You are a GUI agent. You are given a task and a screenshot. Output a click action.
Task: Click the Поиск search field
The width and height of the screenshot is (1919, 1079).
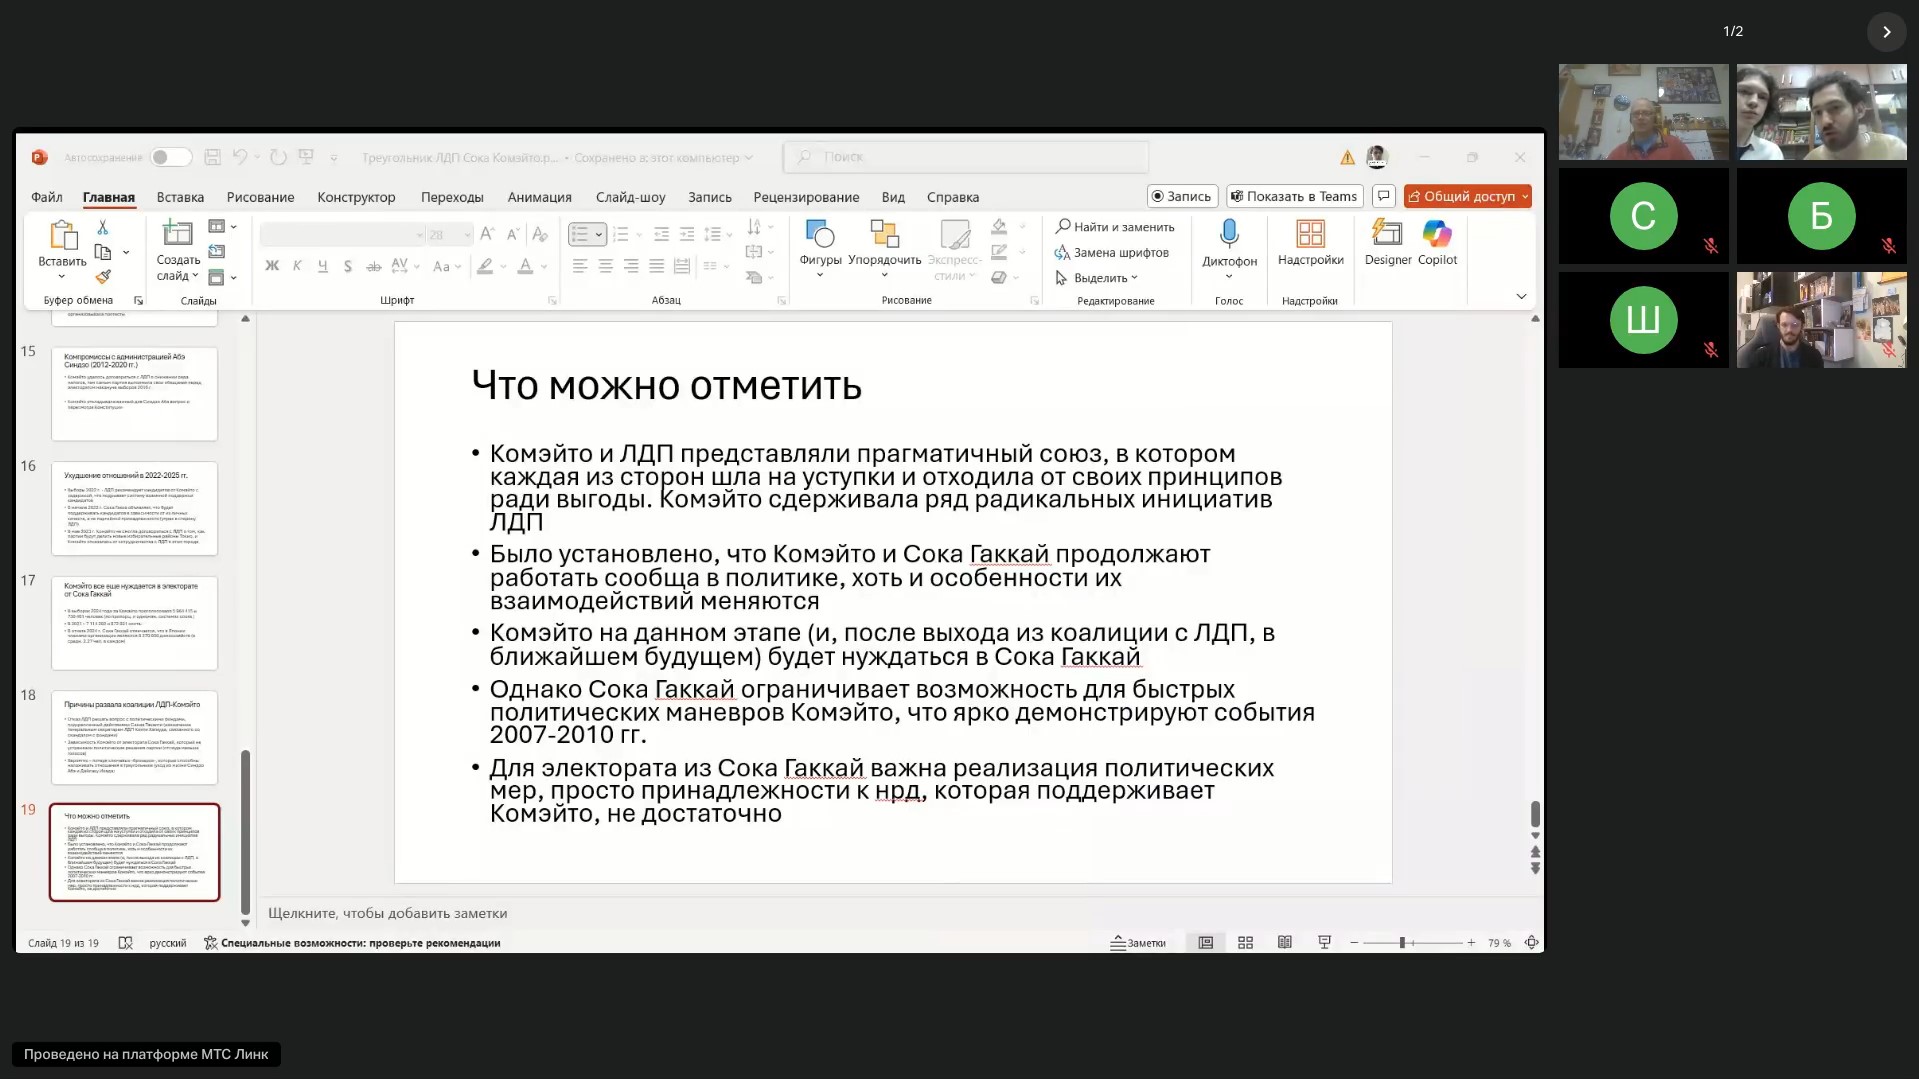(x=966, y=157)
